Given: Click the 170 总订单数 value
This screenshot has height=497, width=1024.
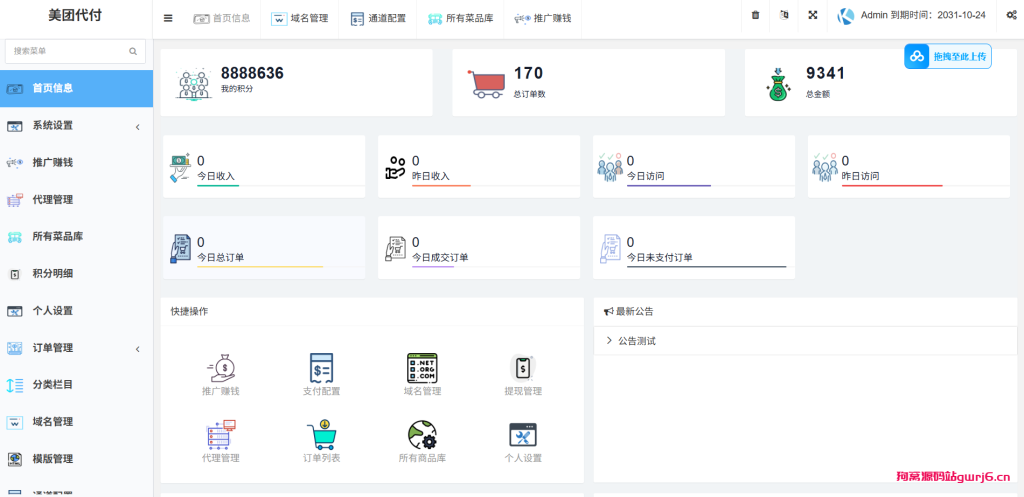Looking at the screenshot, I should click(x=528, y=73).
